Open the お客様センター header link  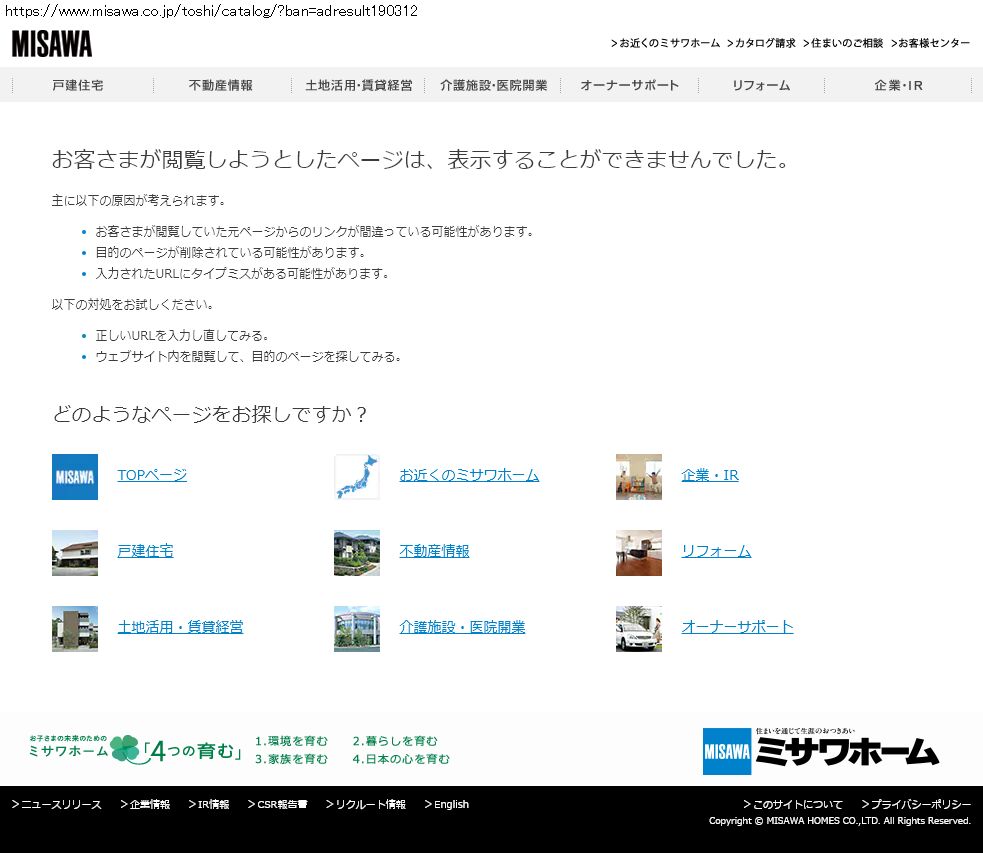[933, 44]
